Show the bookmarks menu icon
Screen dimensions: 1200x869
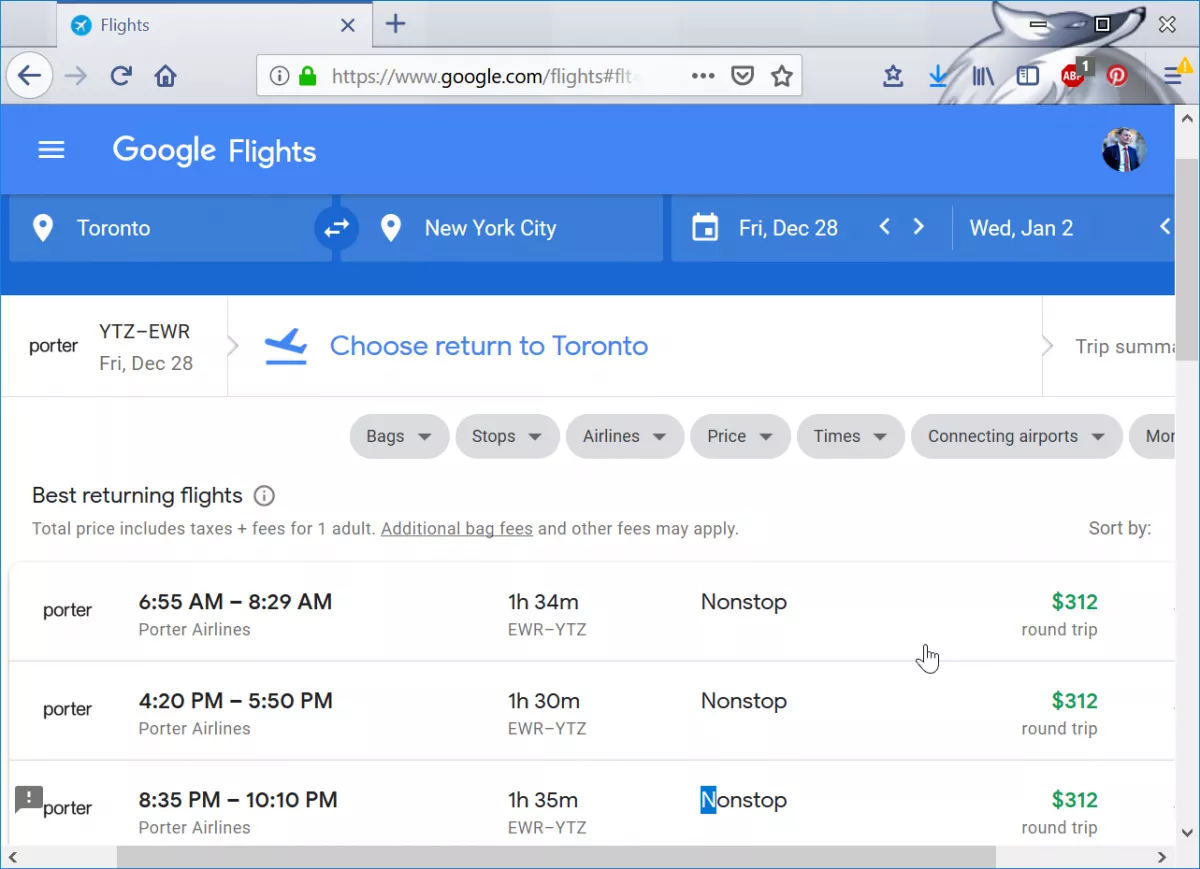point(893,76)
